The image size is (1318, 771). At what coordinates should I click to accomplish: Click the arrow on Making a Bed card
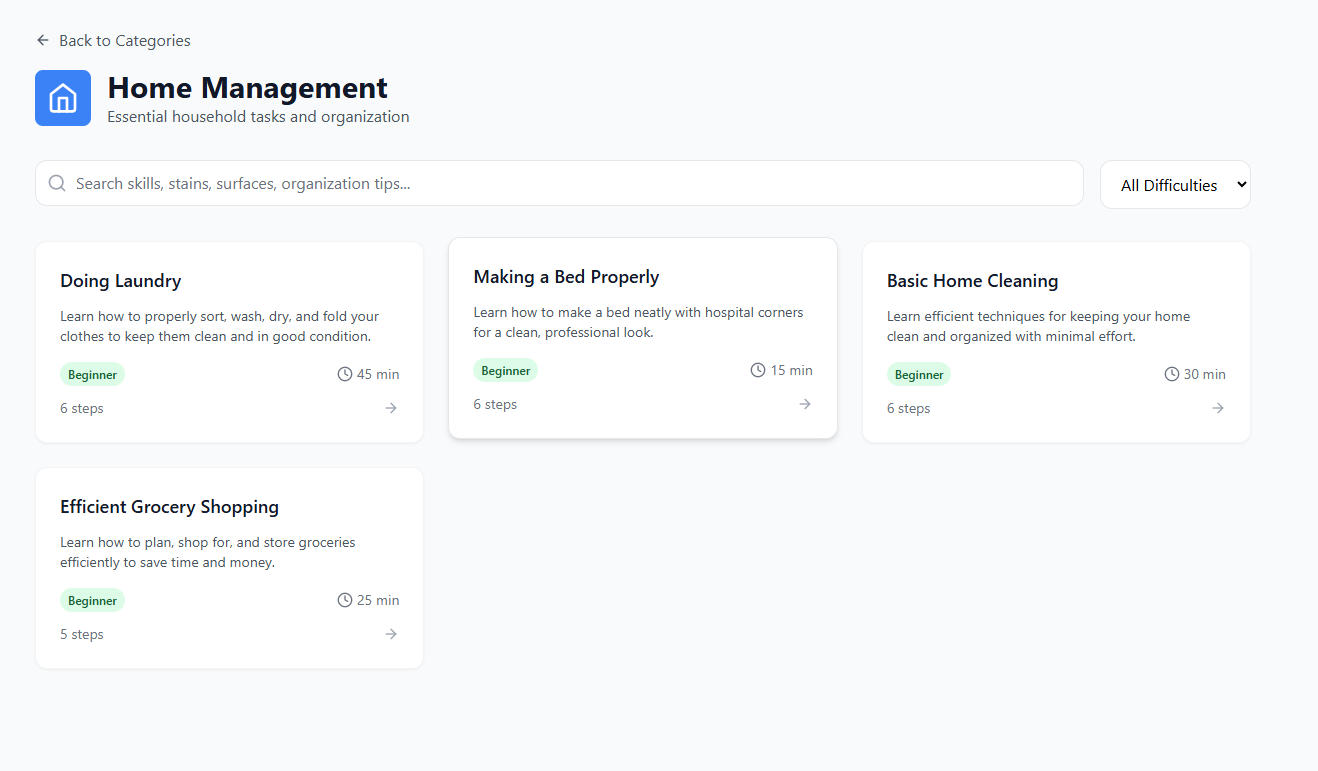(x=804, y=404)
